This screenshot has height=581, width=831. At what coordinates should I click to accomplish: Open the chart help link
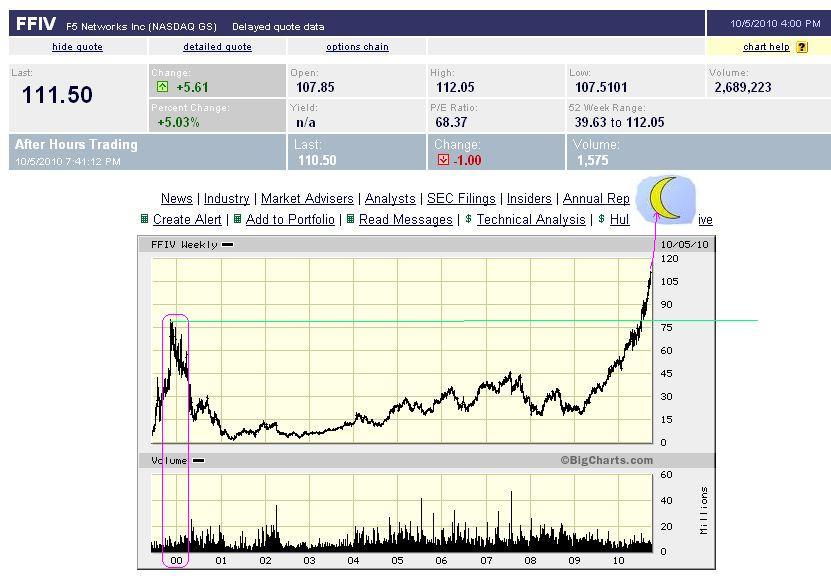pos(766,47)
